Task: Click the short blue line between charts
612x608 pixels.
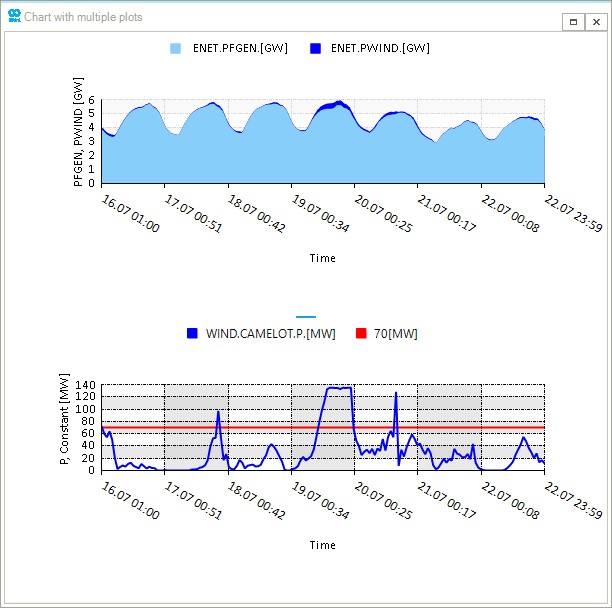Action: [x=306, y=316]
